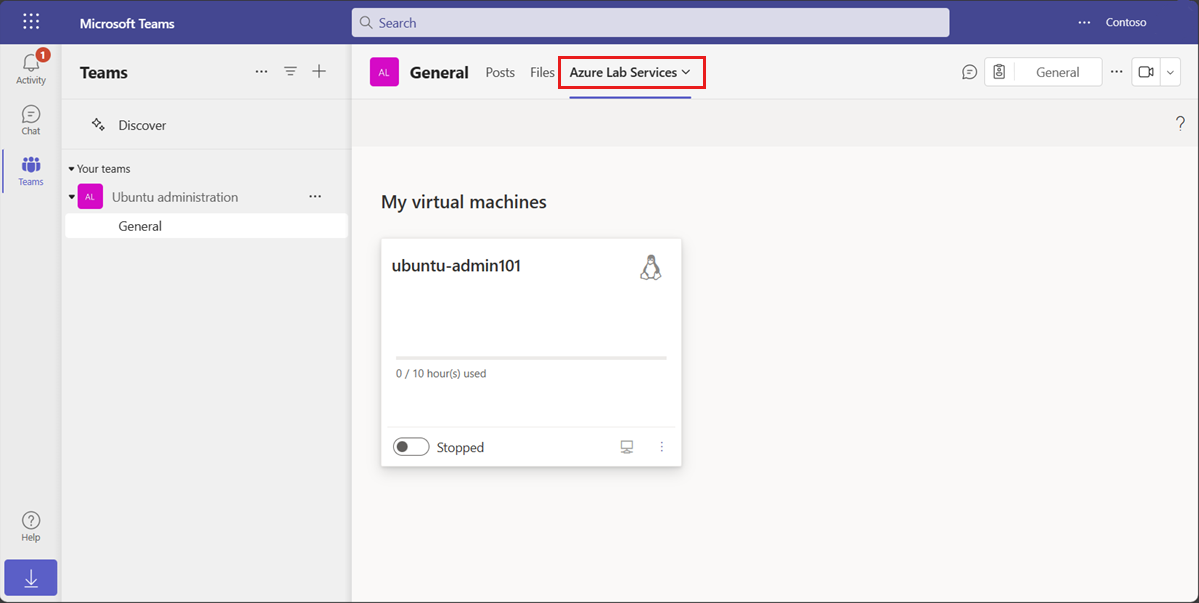This screenshot has height=603, width=1199.
Task: Click the app launcher waffle icon
Action: point(30,20)
